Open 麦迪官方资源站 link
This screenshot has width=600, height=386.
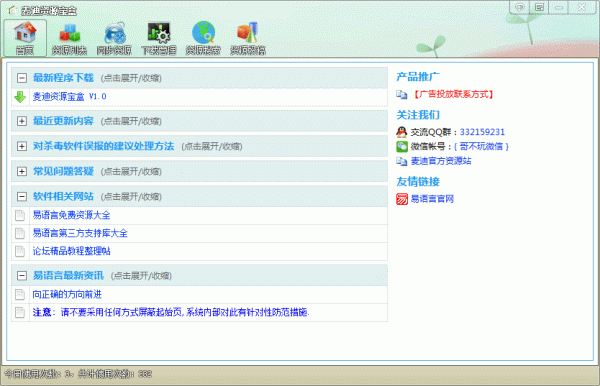(441, 161)
